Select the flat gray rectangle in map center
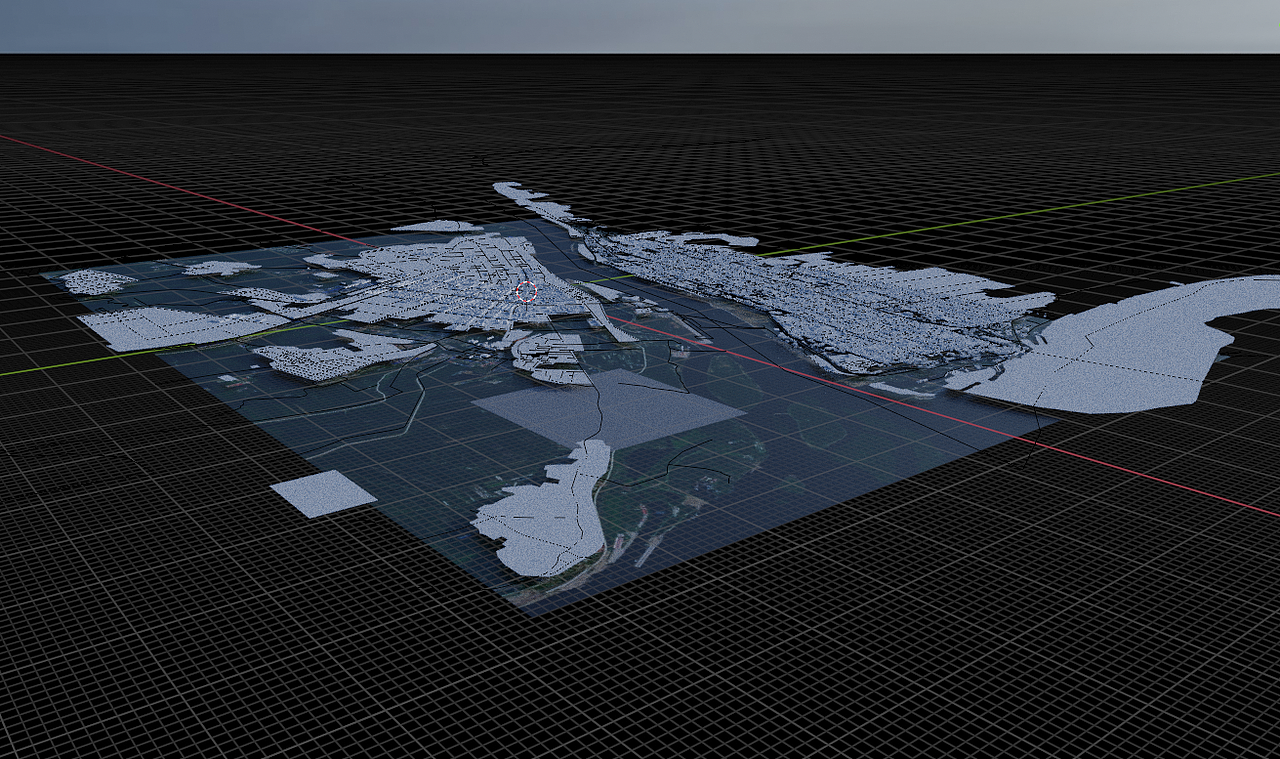1280x759 pixels. 609,409
